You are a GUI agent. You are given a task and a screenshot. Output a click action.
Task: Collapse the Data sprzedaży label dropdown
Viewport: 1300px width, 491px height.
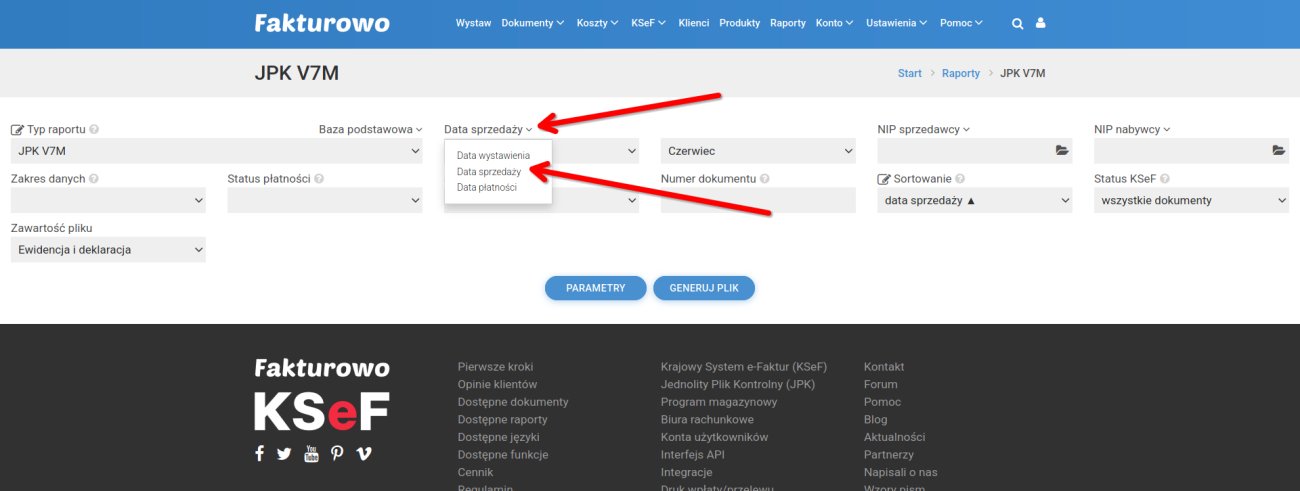tap(488, 129)
